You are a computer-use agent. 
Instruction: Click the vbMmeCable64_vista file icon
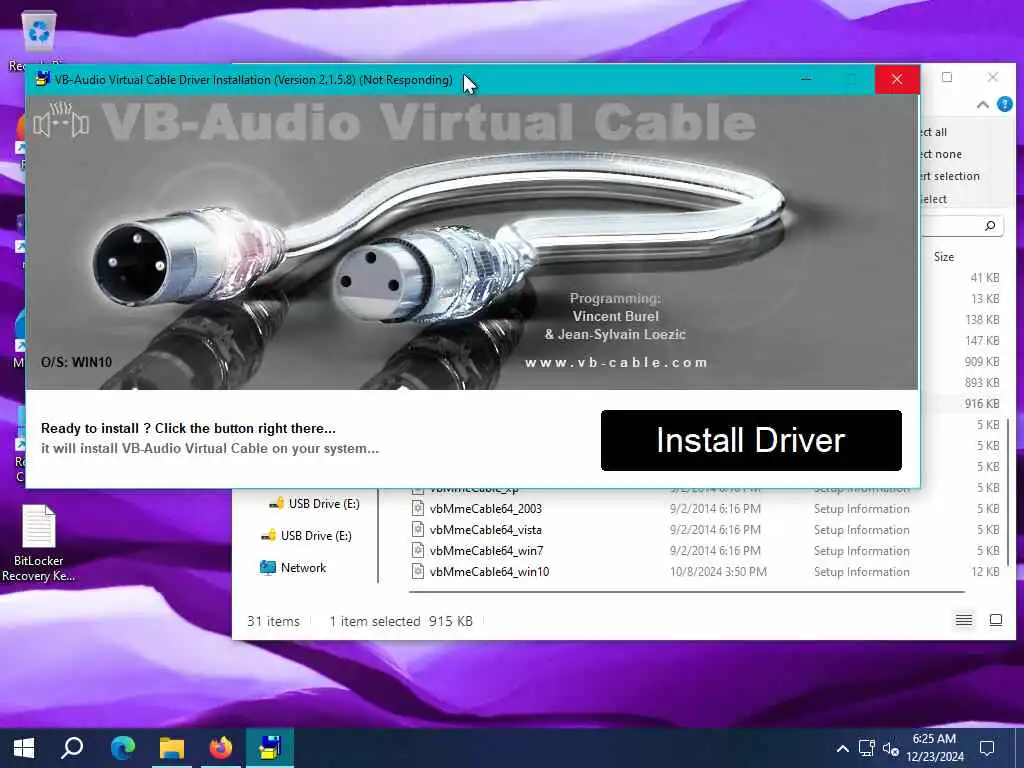tap(417, 530)
